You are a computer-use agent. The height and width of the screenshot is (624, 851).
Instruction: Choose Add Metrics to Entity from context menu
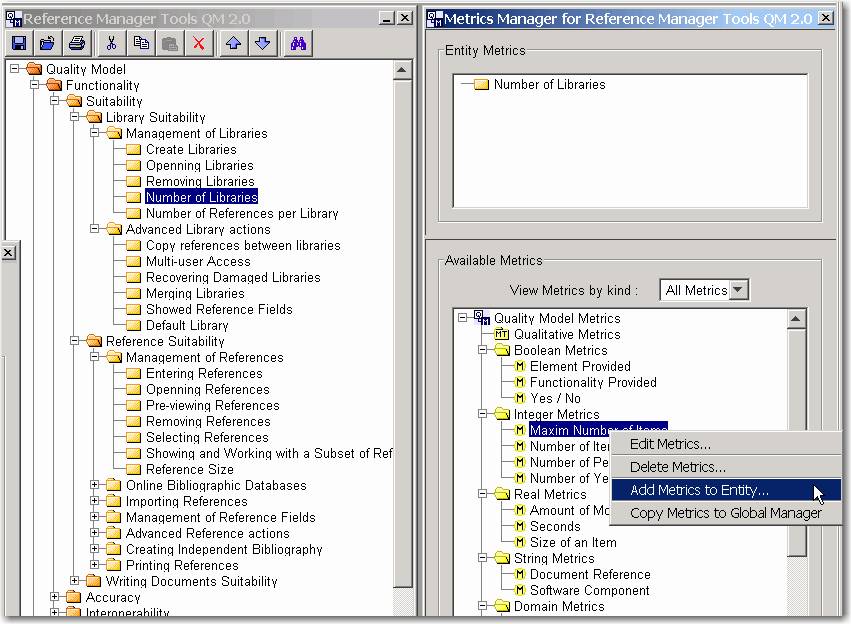click(x=699, y=490)
